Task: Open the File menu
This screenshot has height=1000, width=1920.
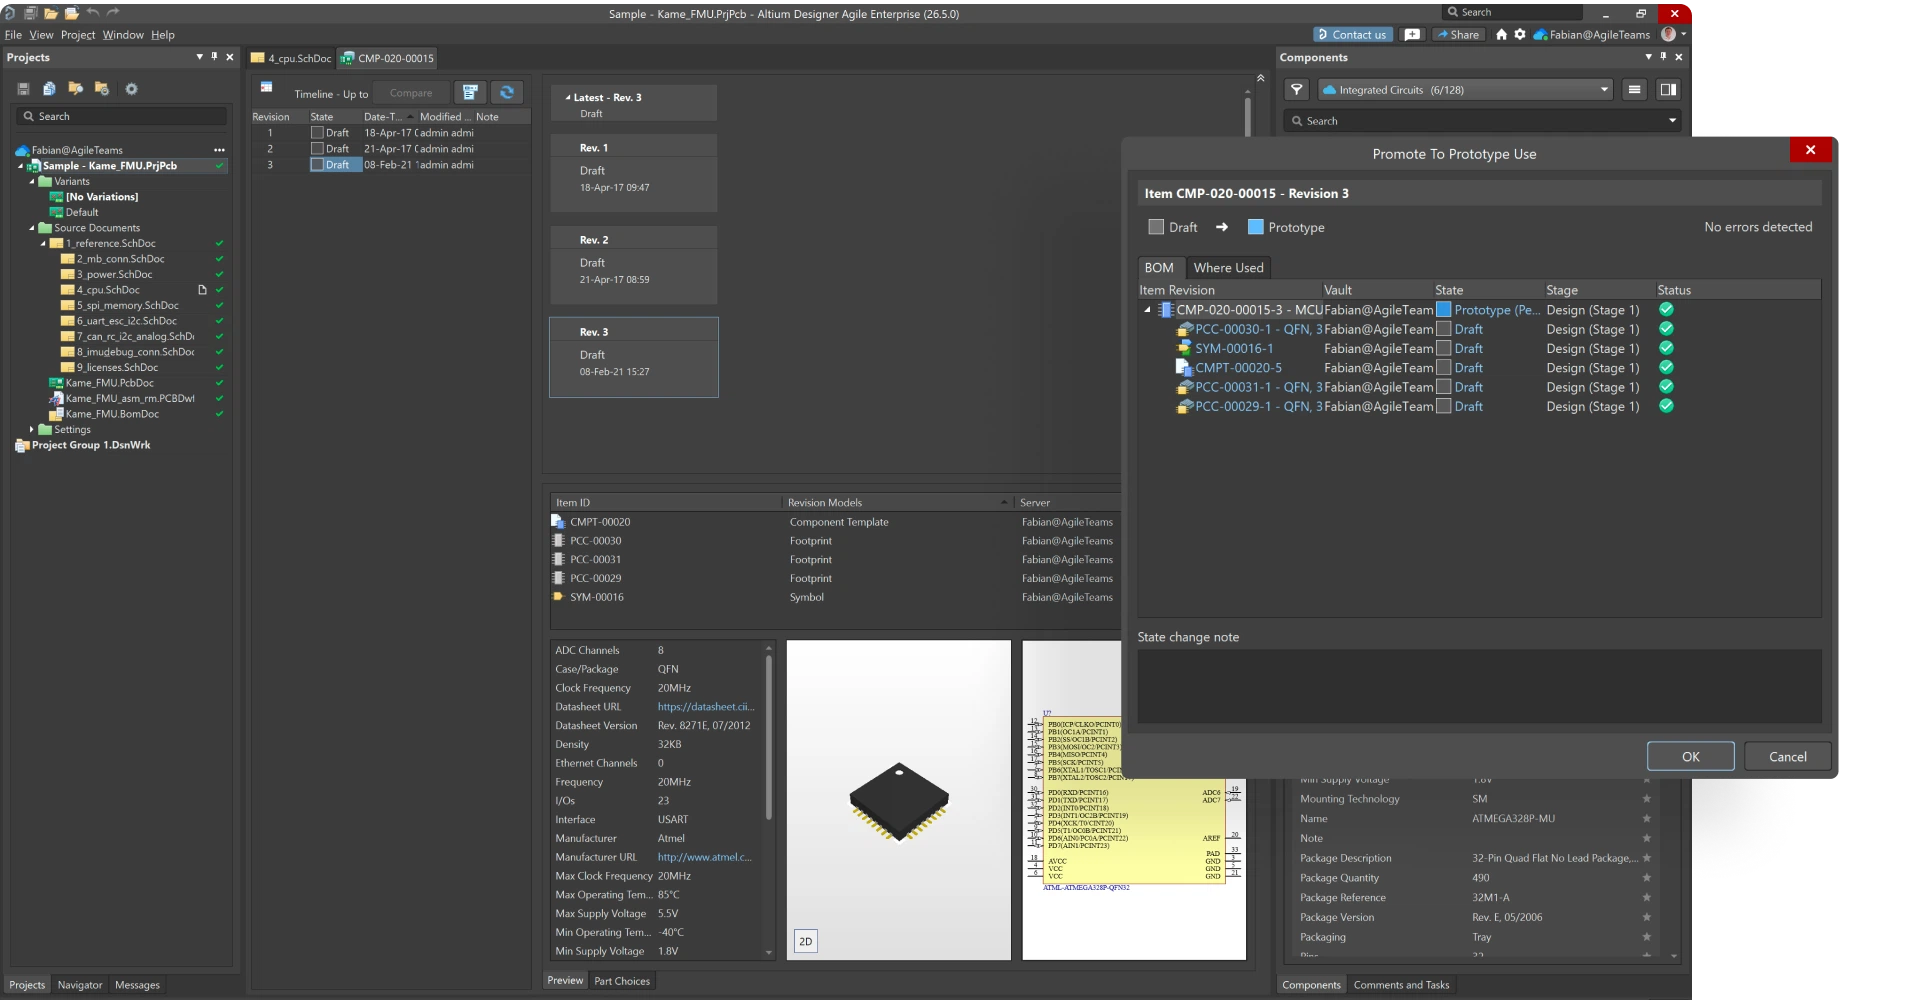Action: click(x=13, y=35)
